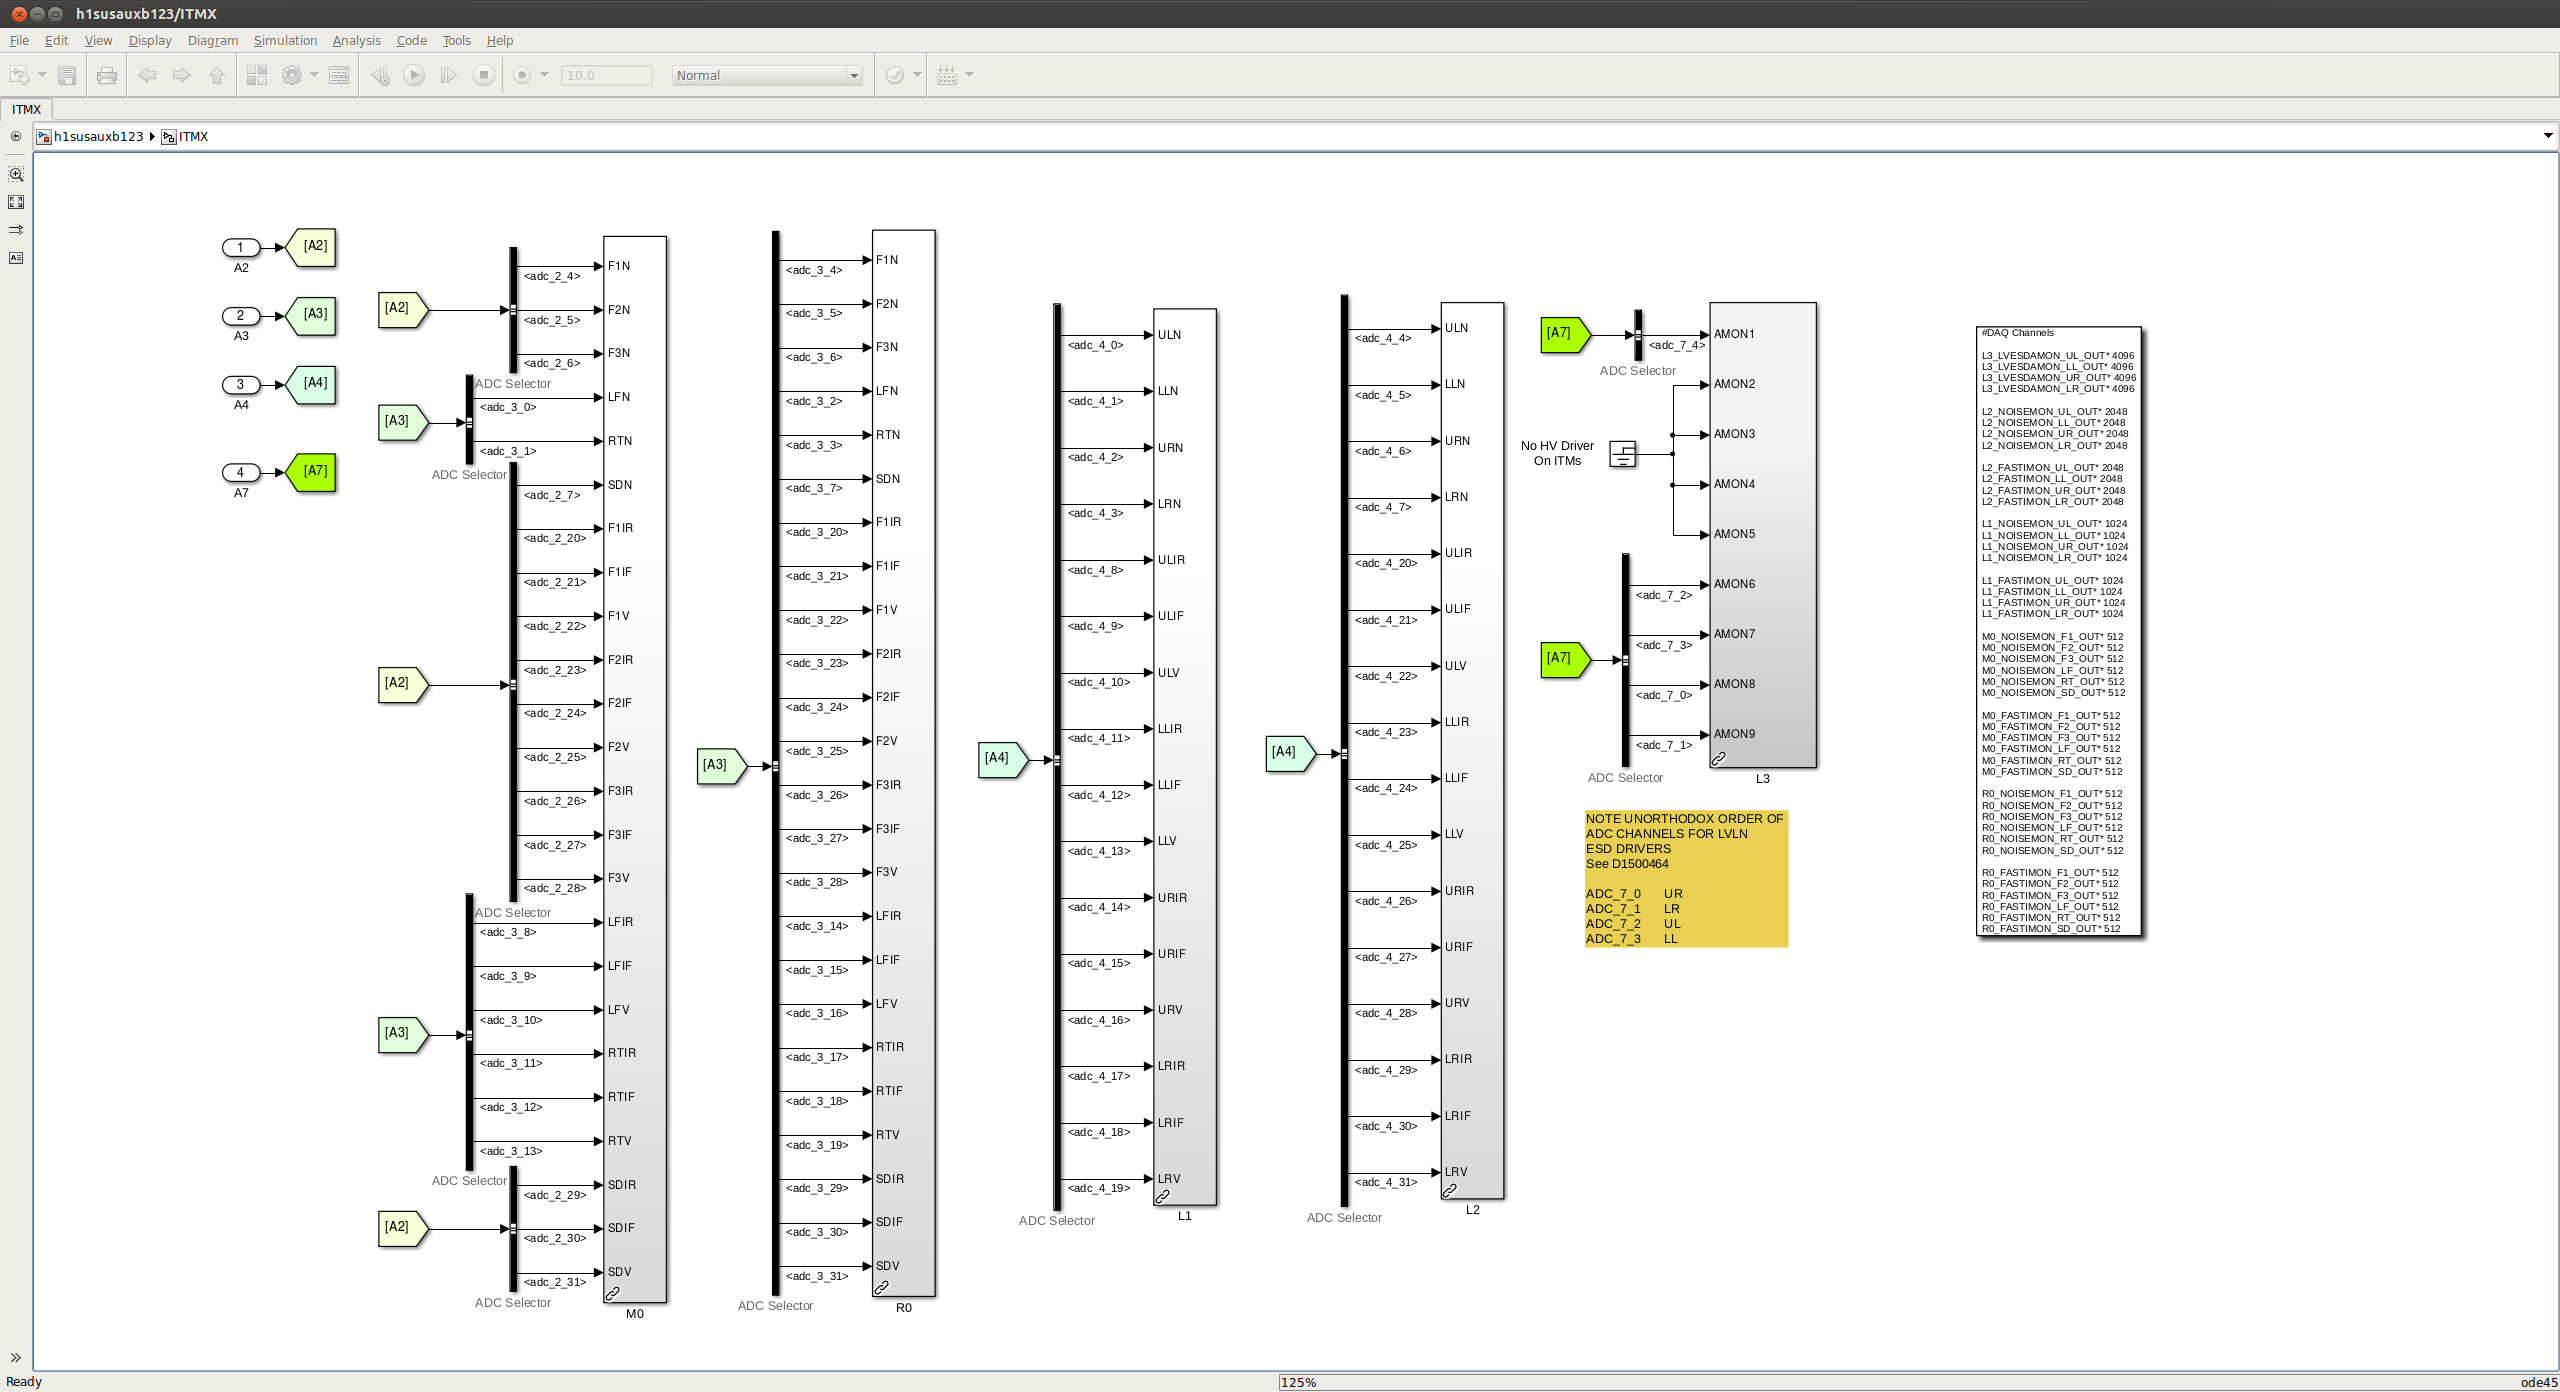Click the 125% zoom level in status bar
Image resolution: width=2560 pixels, height=1392 pixels.
click(1298, 1382)
